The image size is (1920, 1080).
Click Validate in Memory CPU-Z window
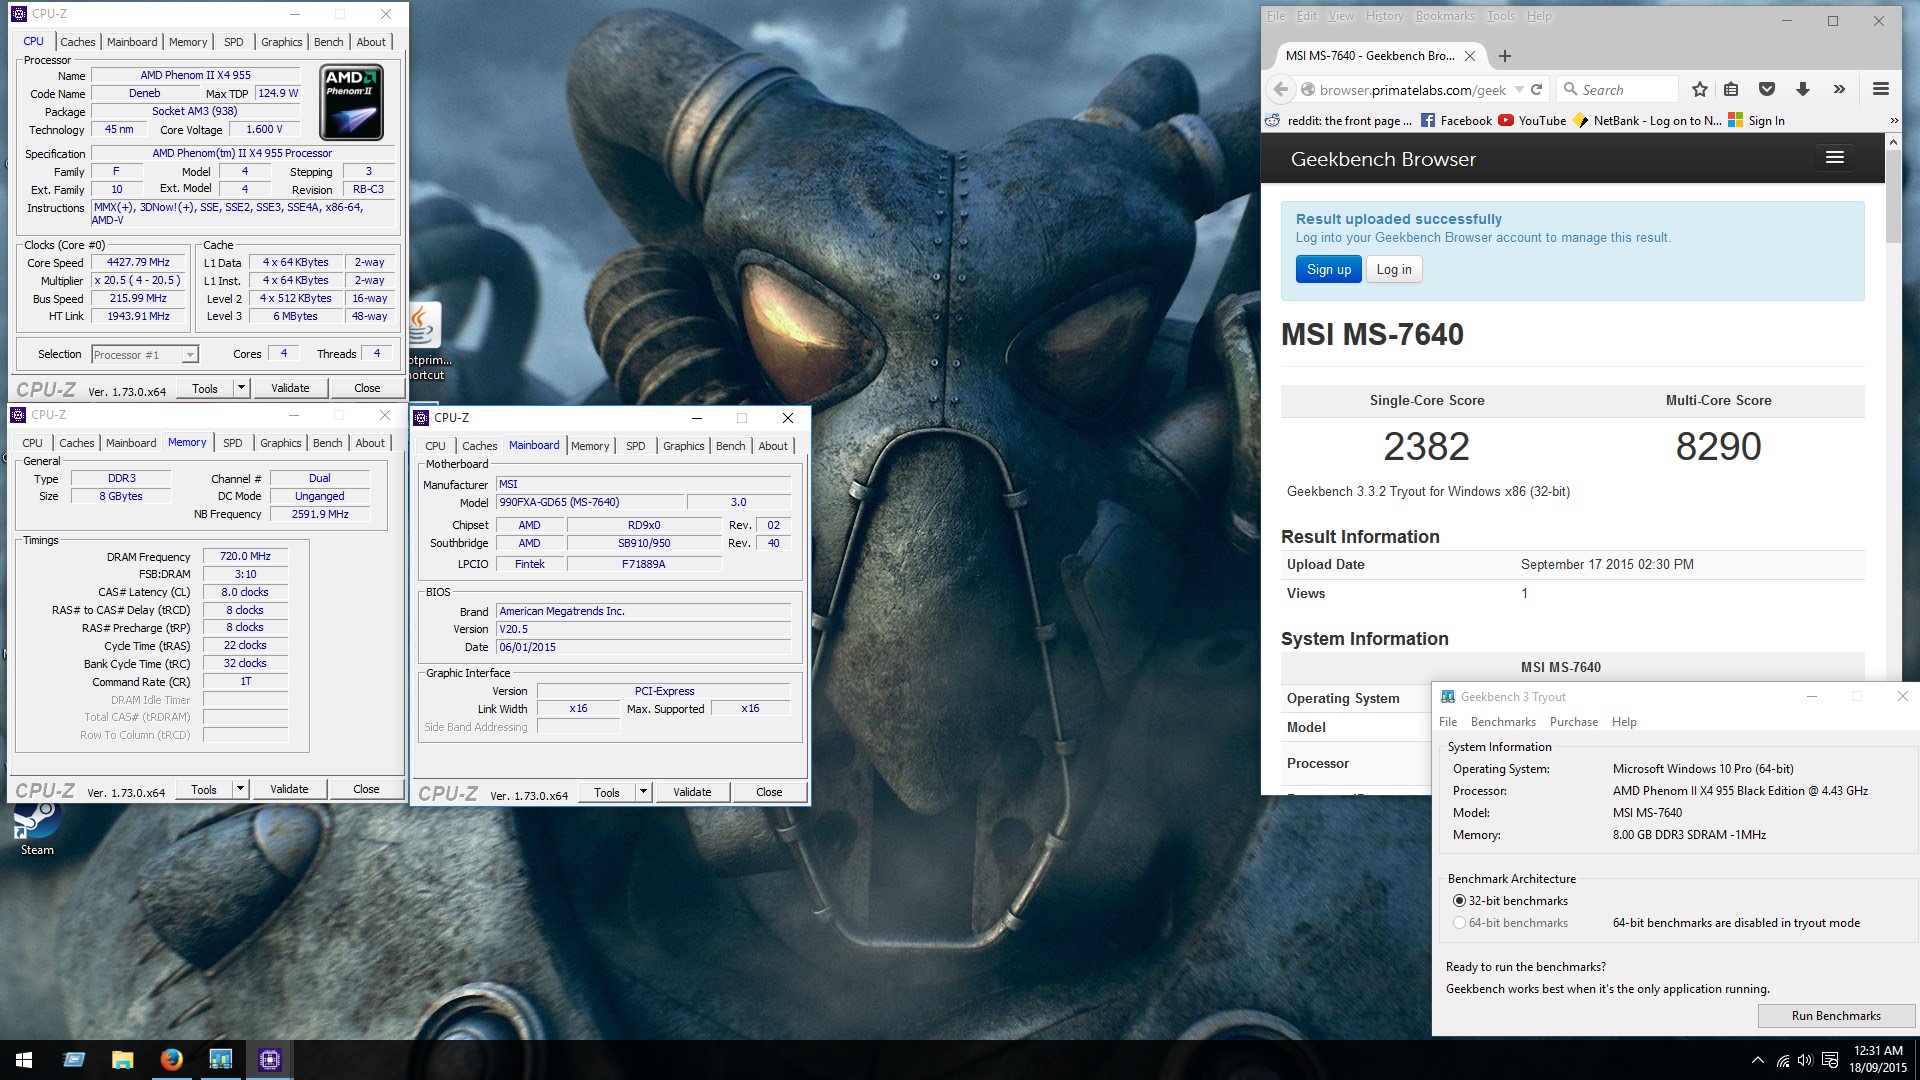pos(289,789)
